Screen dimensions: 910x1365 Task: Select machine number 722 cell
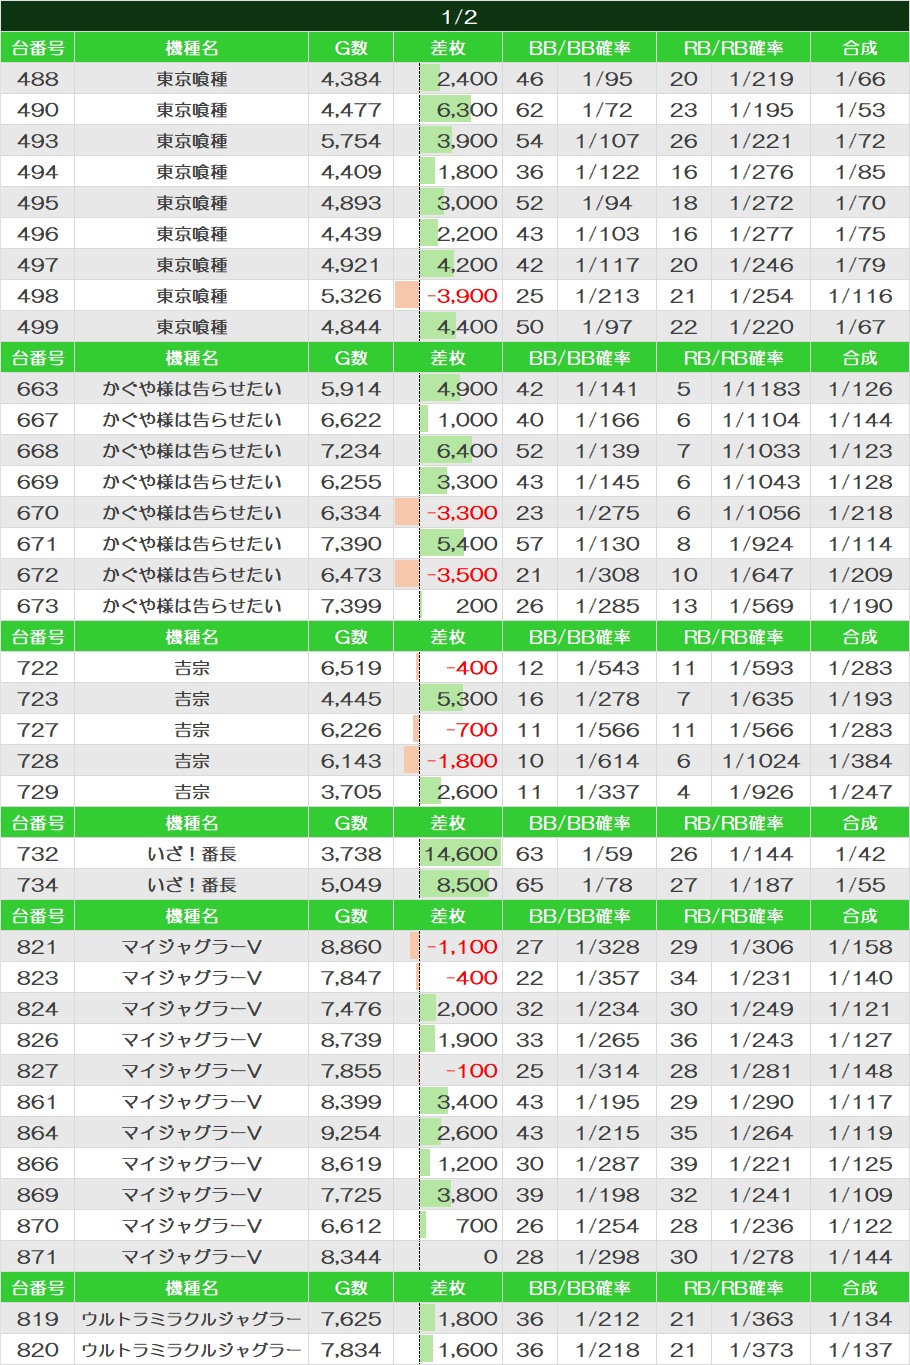38,668
